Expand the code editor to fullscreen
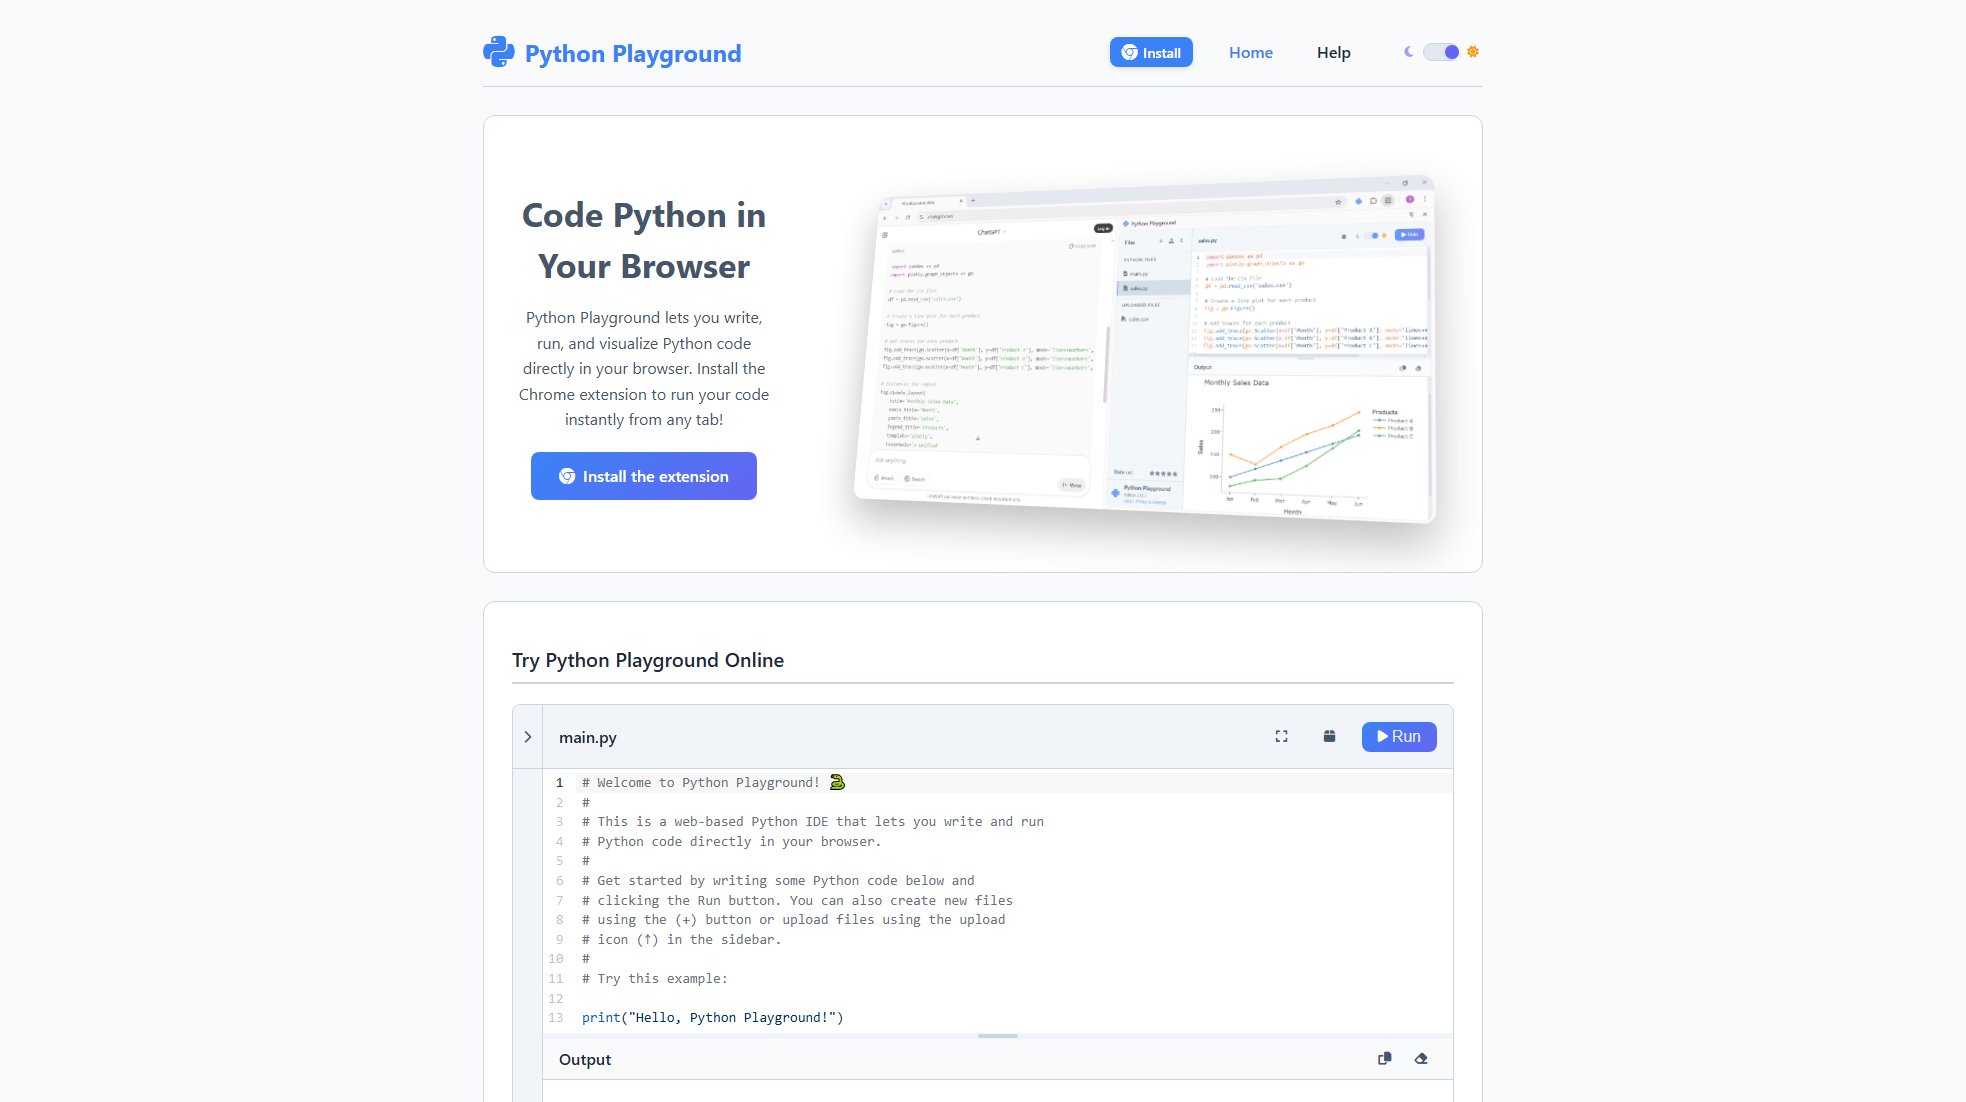This screenshot has height=1102, width=1966. [x=1281, y=736]
